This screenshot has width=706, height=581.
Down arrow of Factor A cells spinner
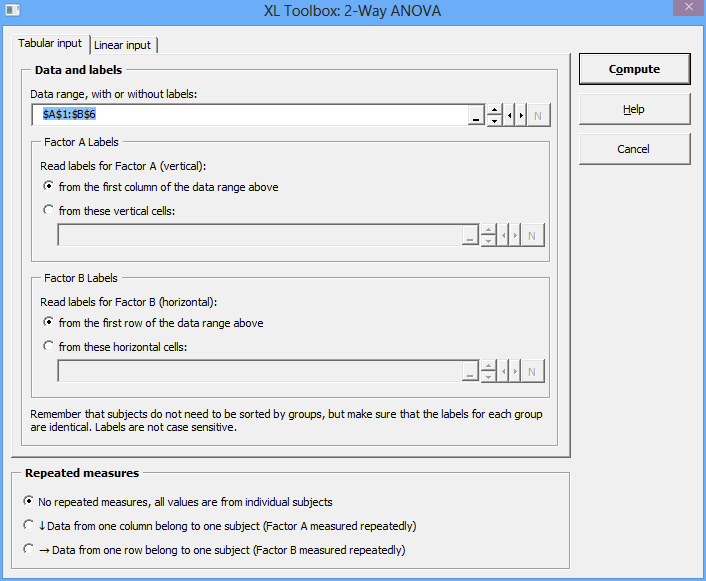click(x=489, y=241)
